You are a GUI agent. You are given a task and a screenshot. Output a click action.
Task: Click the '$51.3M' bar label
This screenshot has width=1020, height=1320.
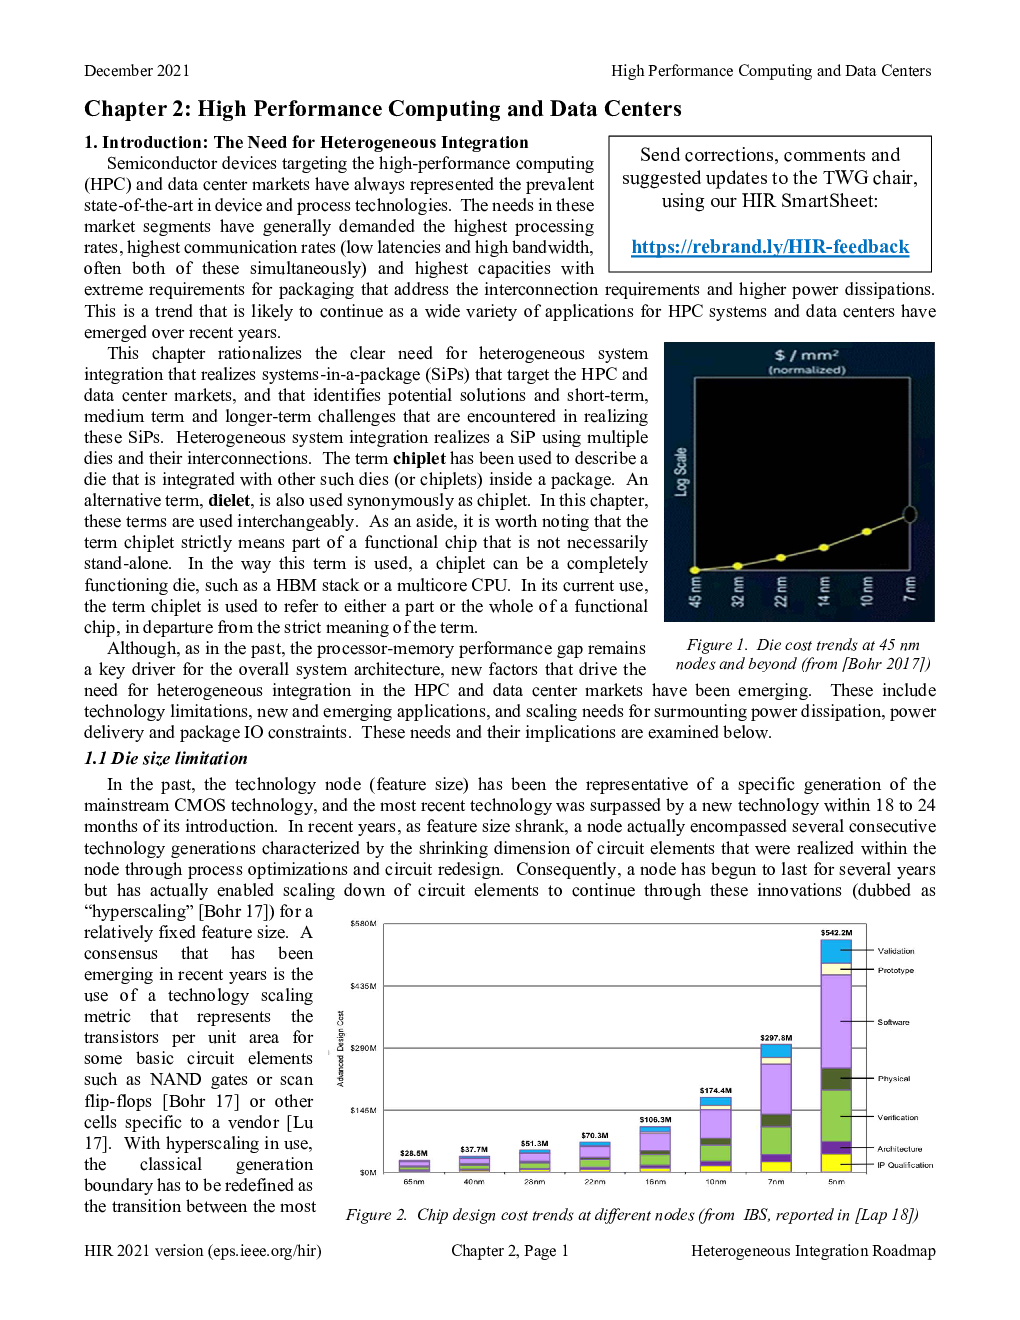(x=534, y=1144)
